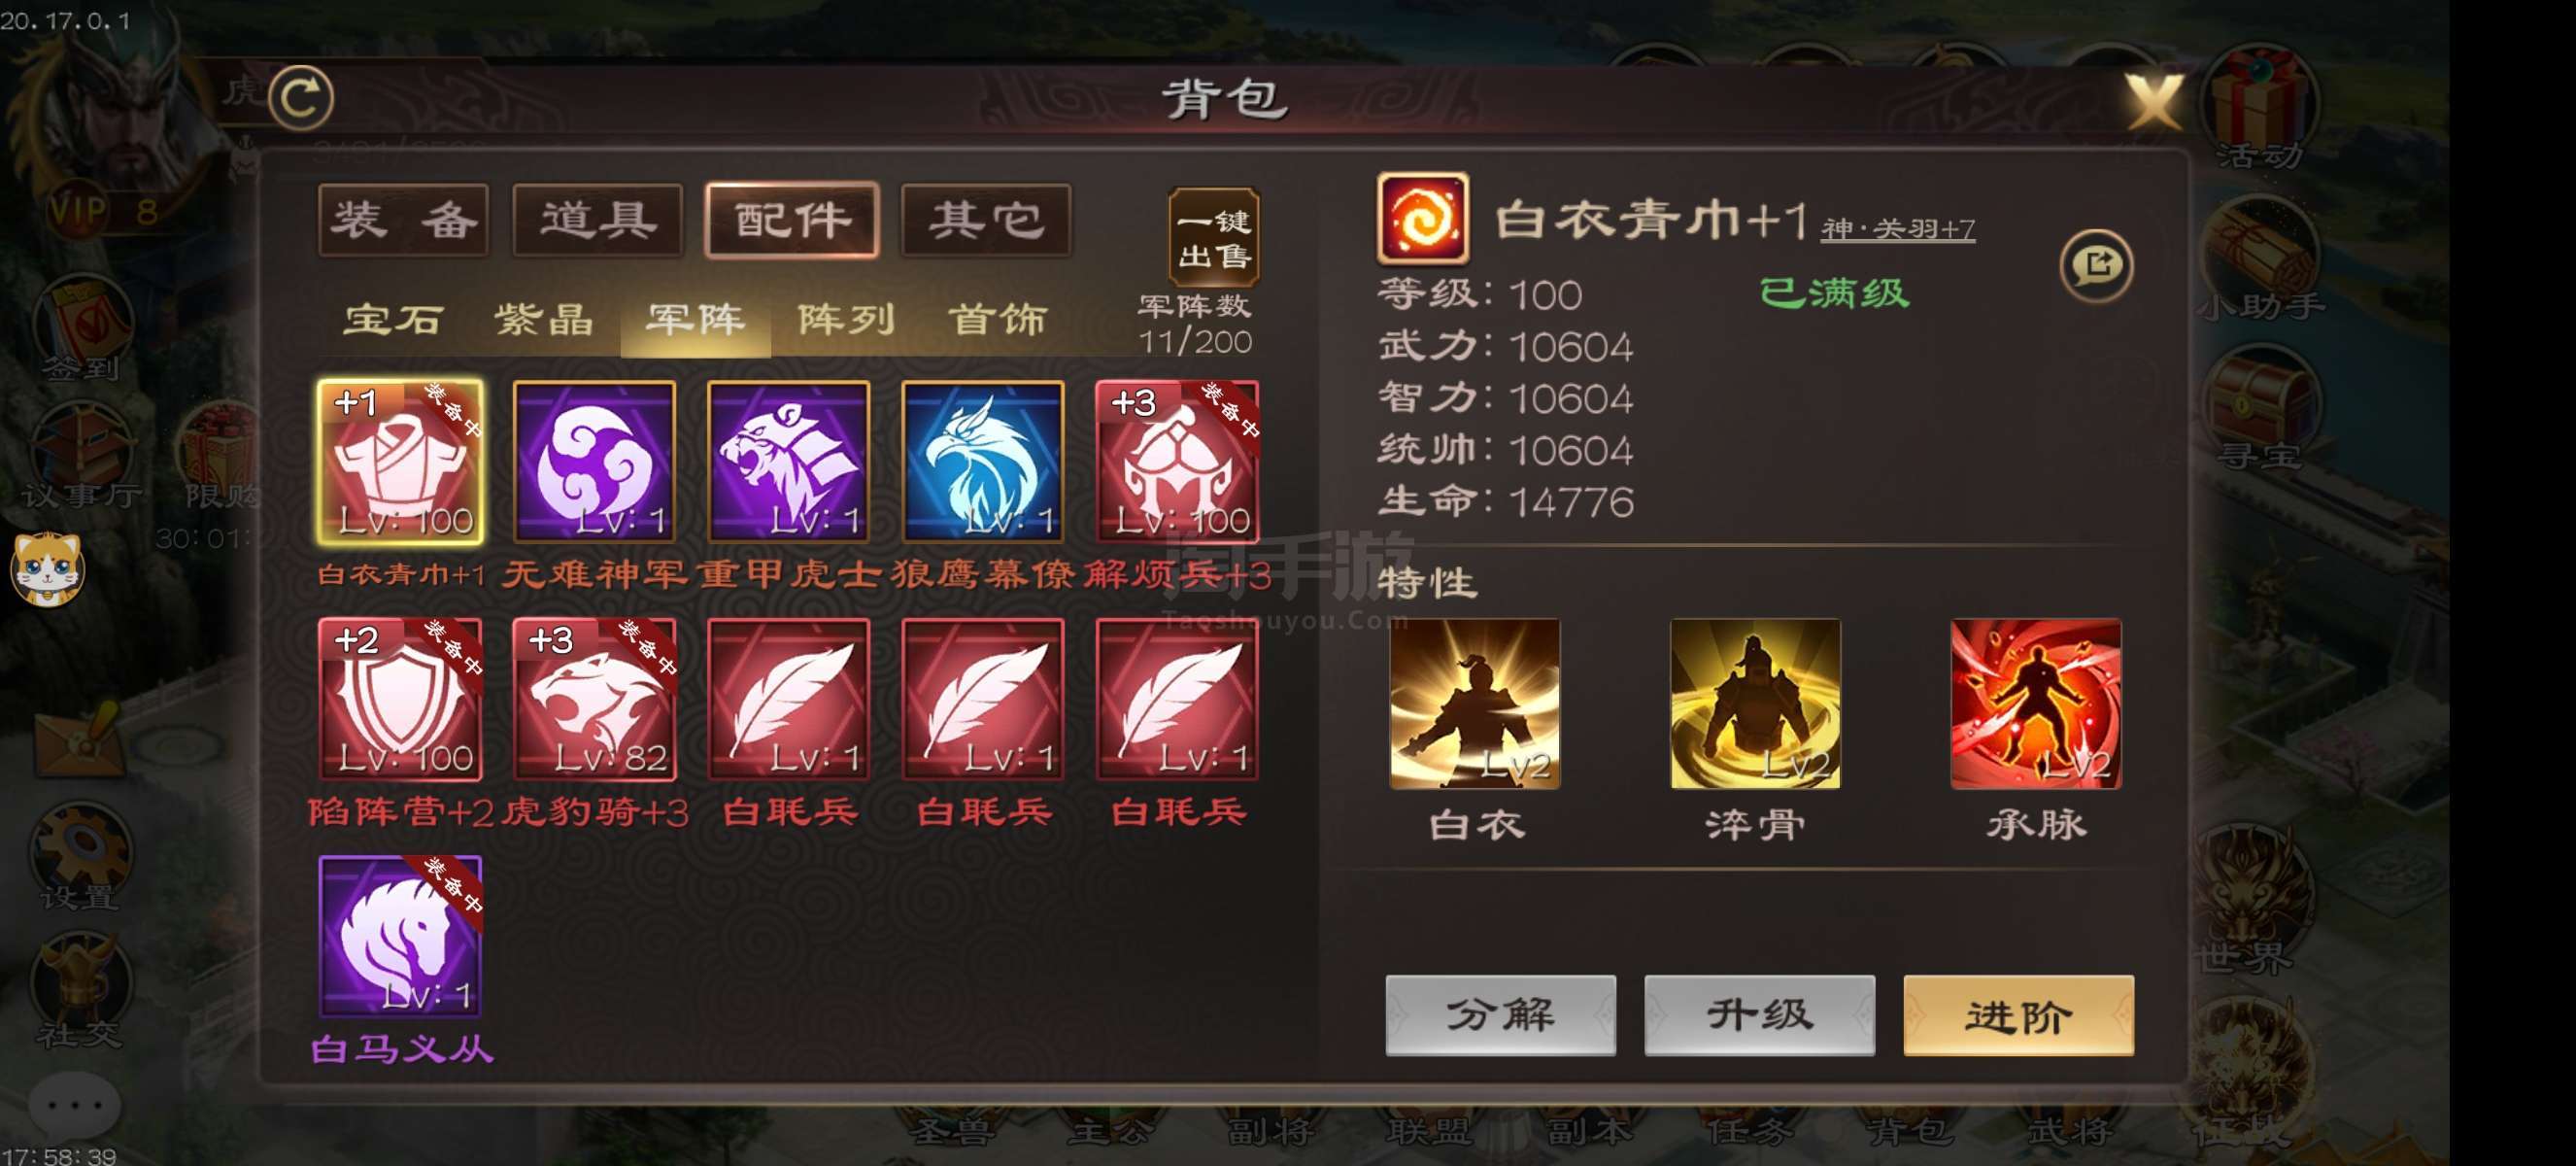Select the 重甲虎士 tiger formation icon
2576x1166 pixels.
click(788, 462)
